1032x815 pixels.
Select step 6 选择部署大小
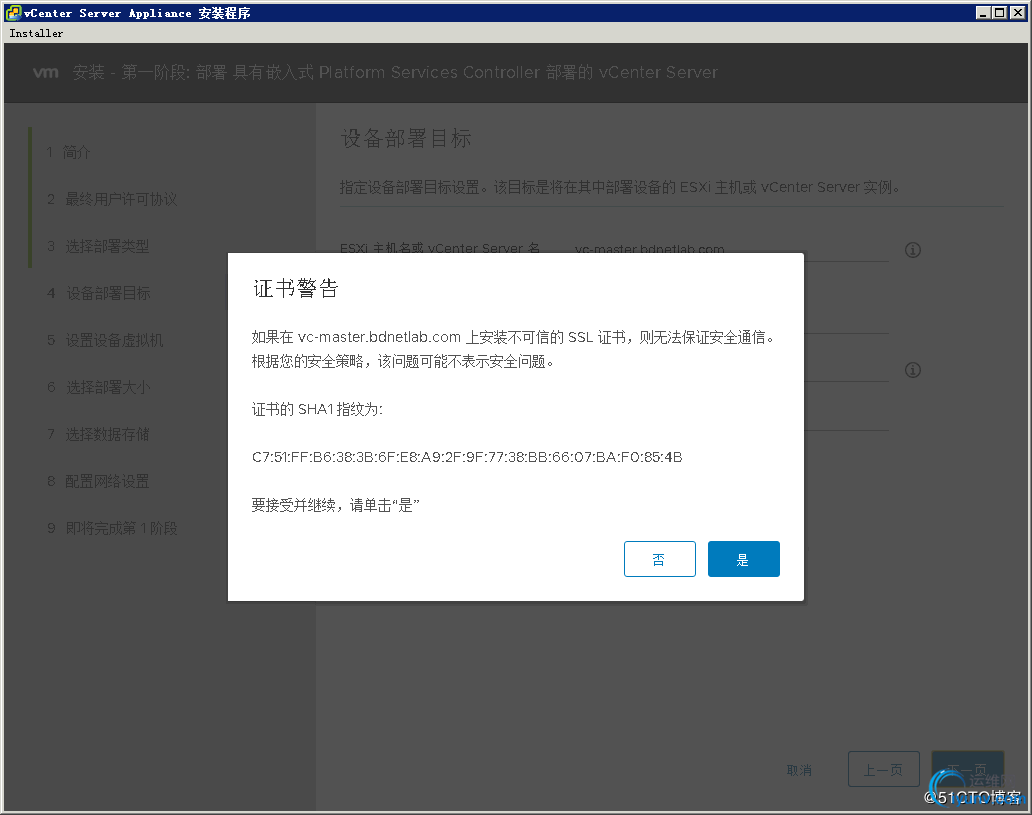point(99,387)
